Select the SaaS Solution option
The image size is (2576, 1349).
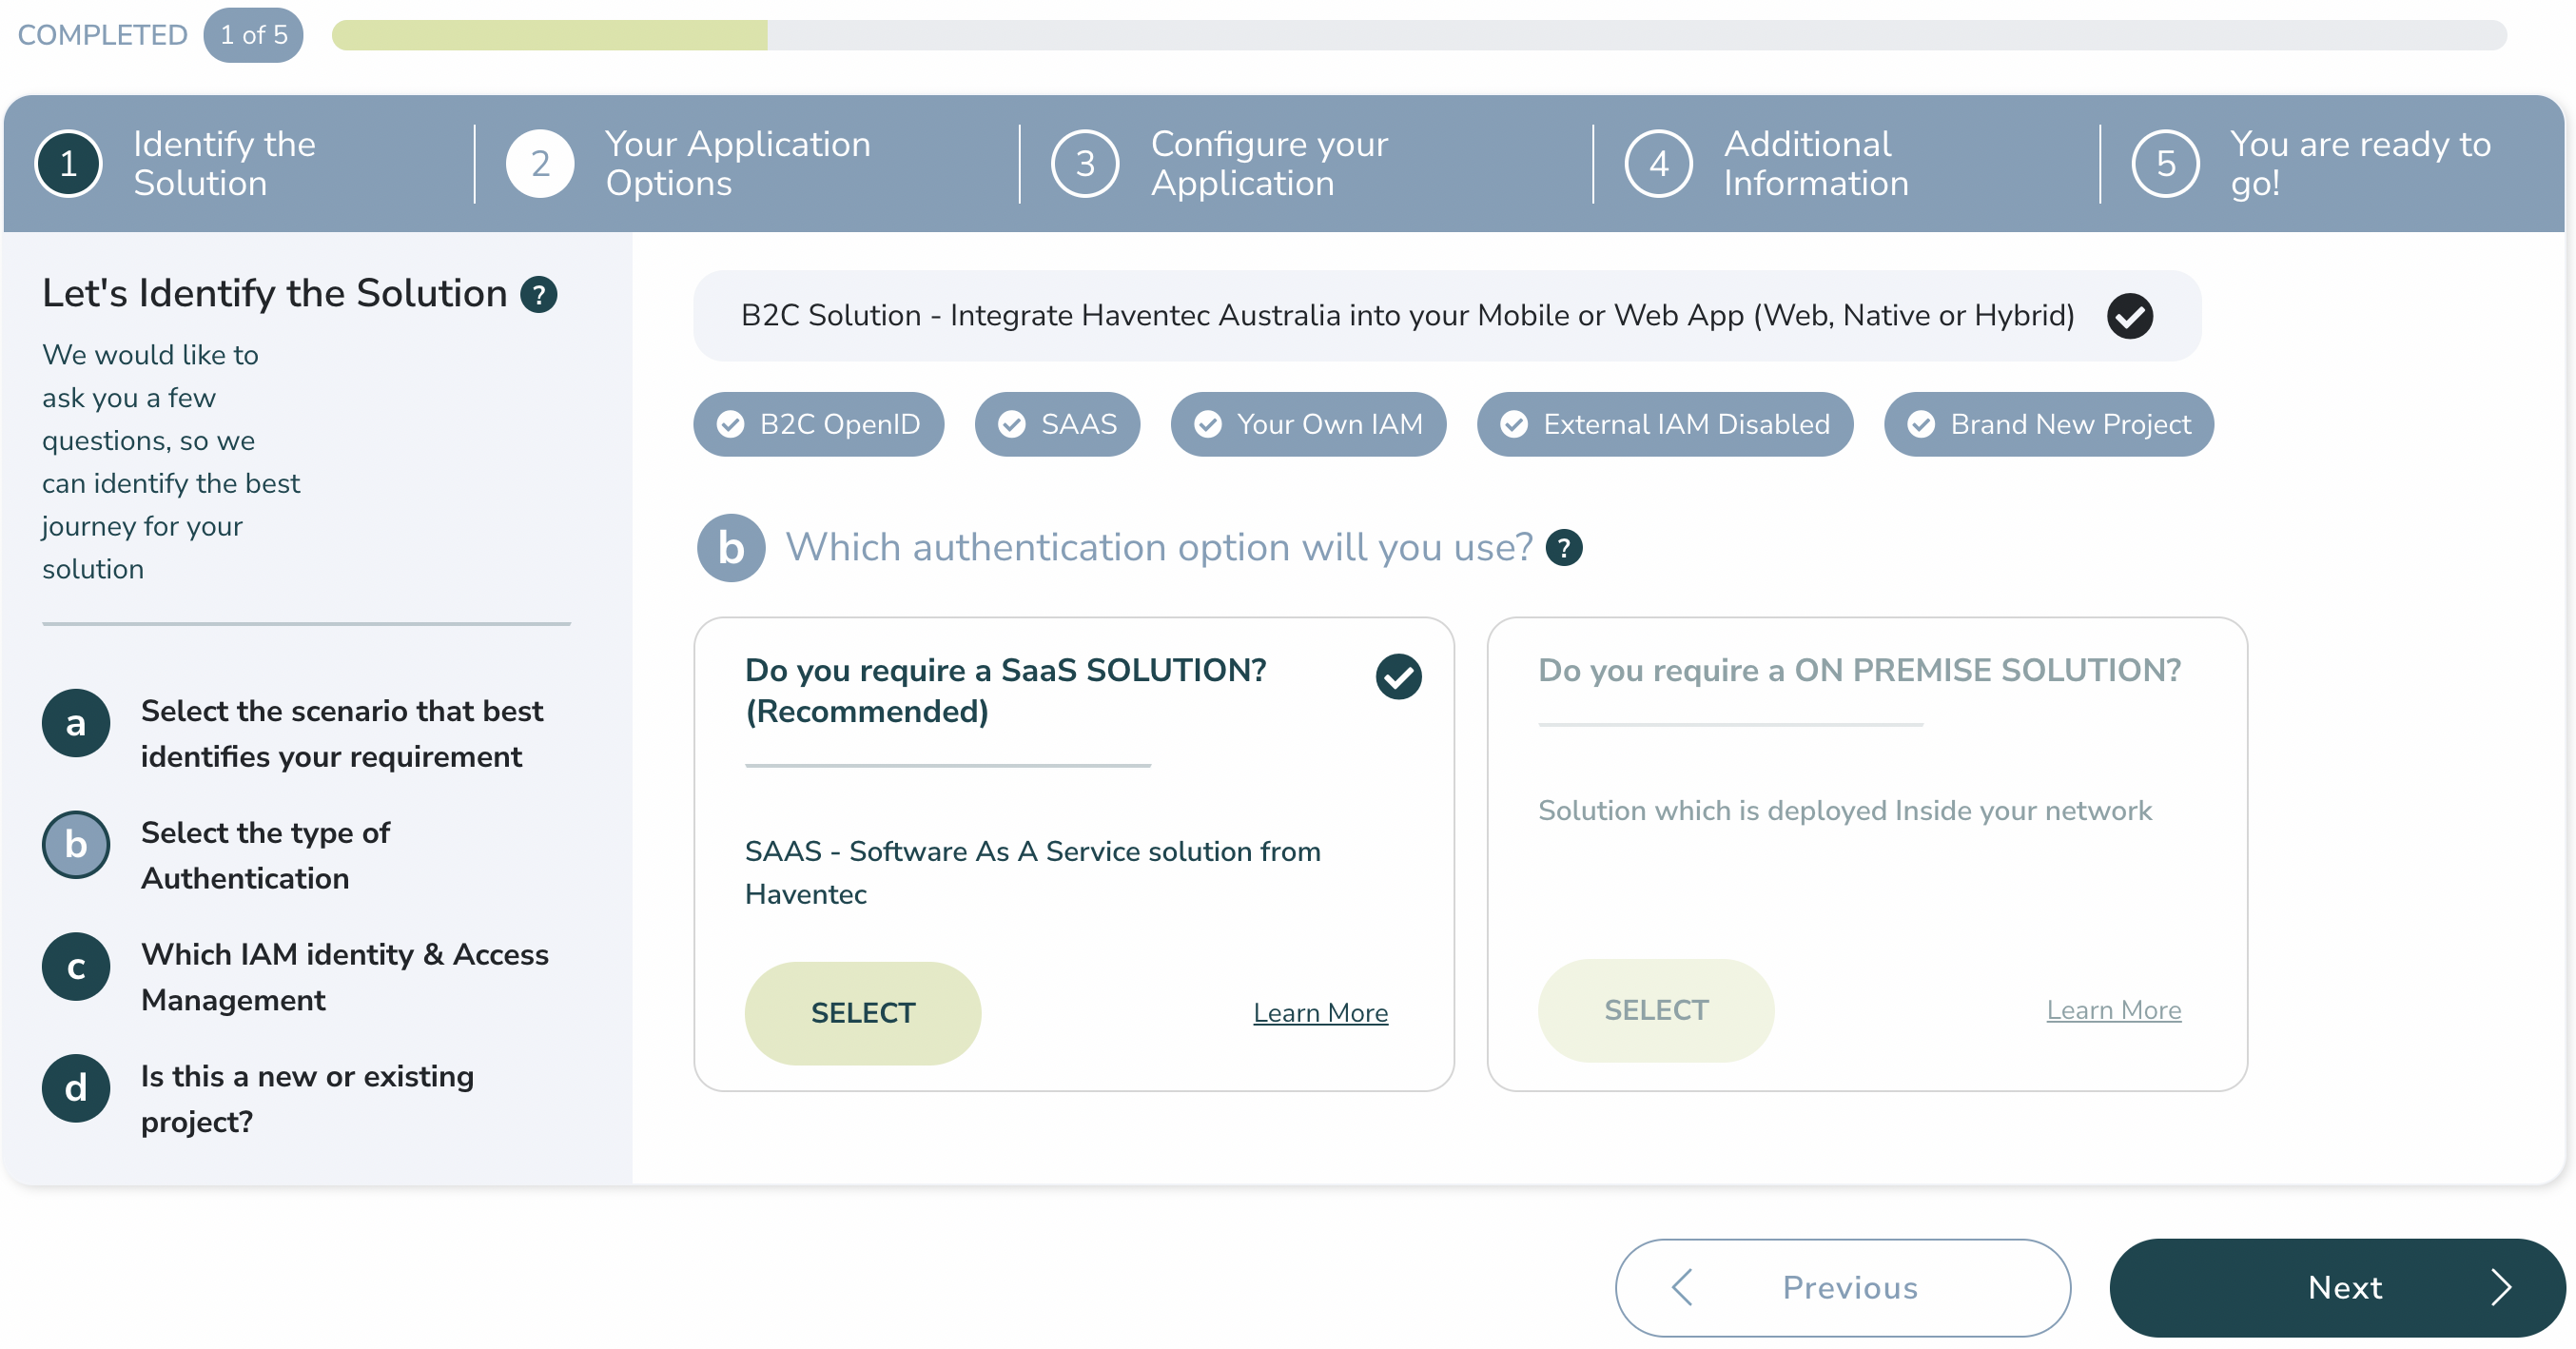click(863, 1013)
